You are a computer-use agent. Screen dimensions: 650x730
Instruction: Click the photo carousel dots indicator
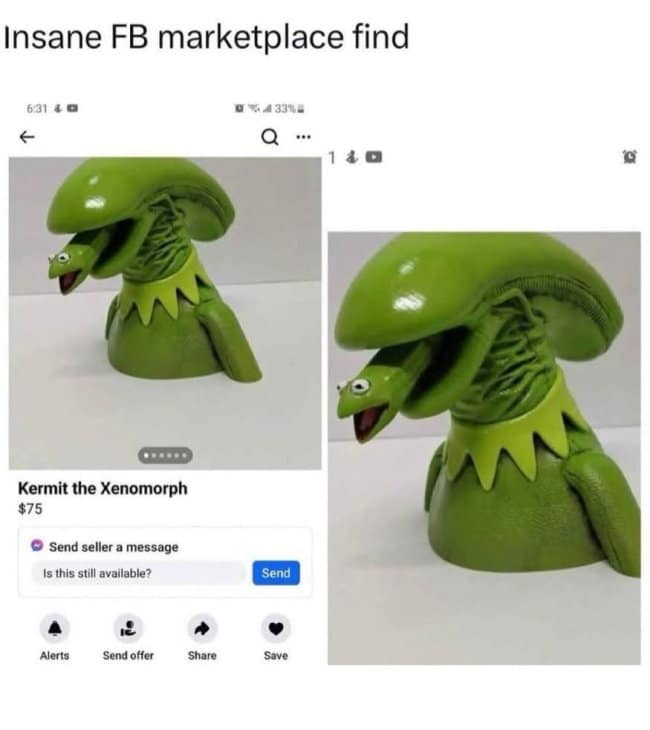click(165, 455)
